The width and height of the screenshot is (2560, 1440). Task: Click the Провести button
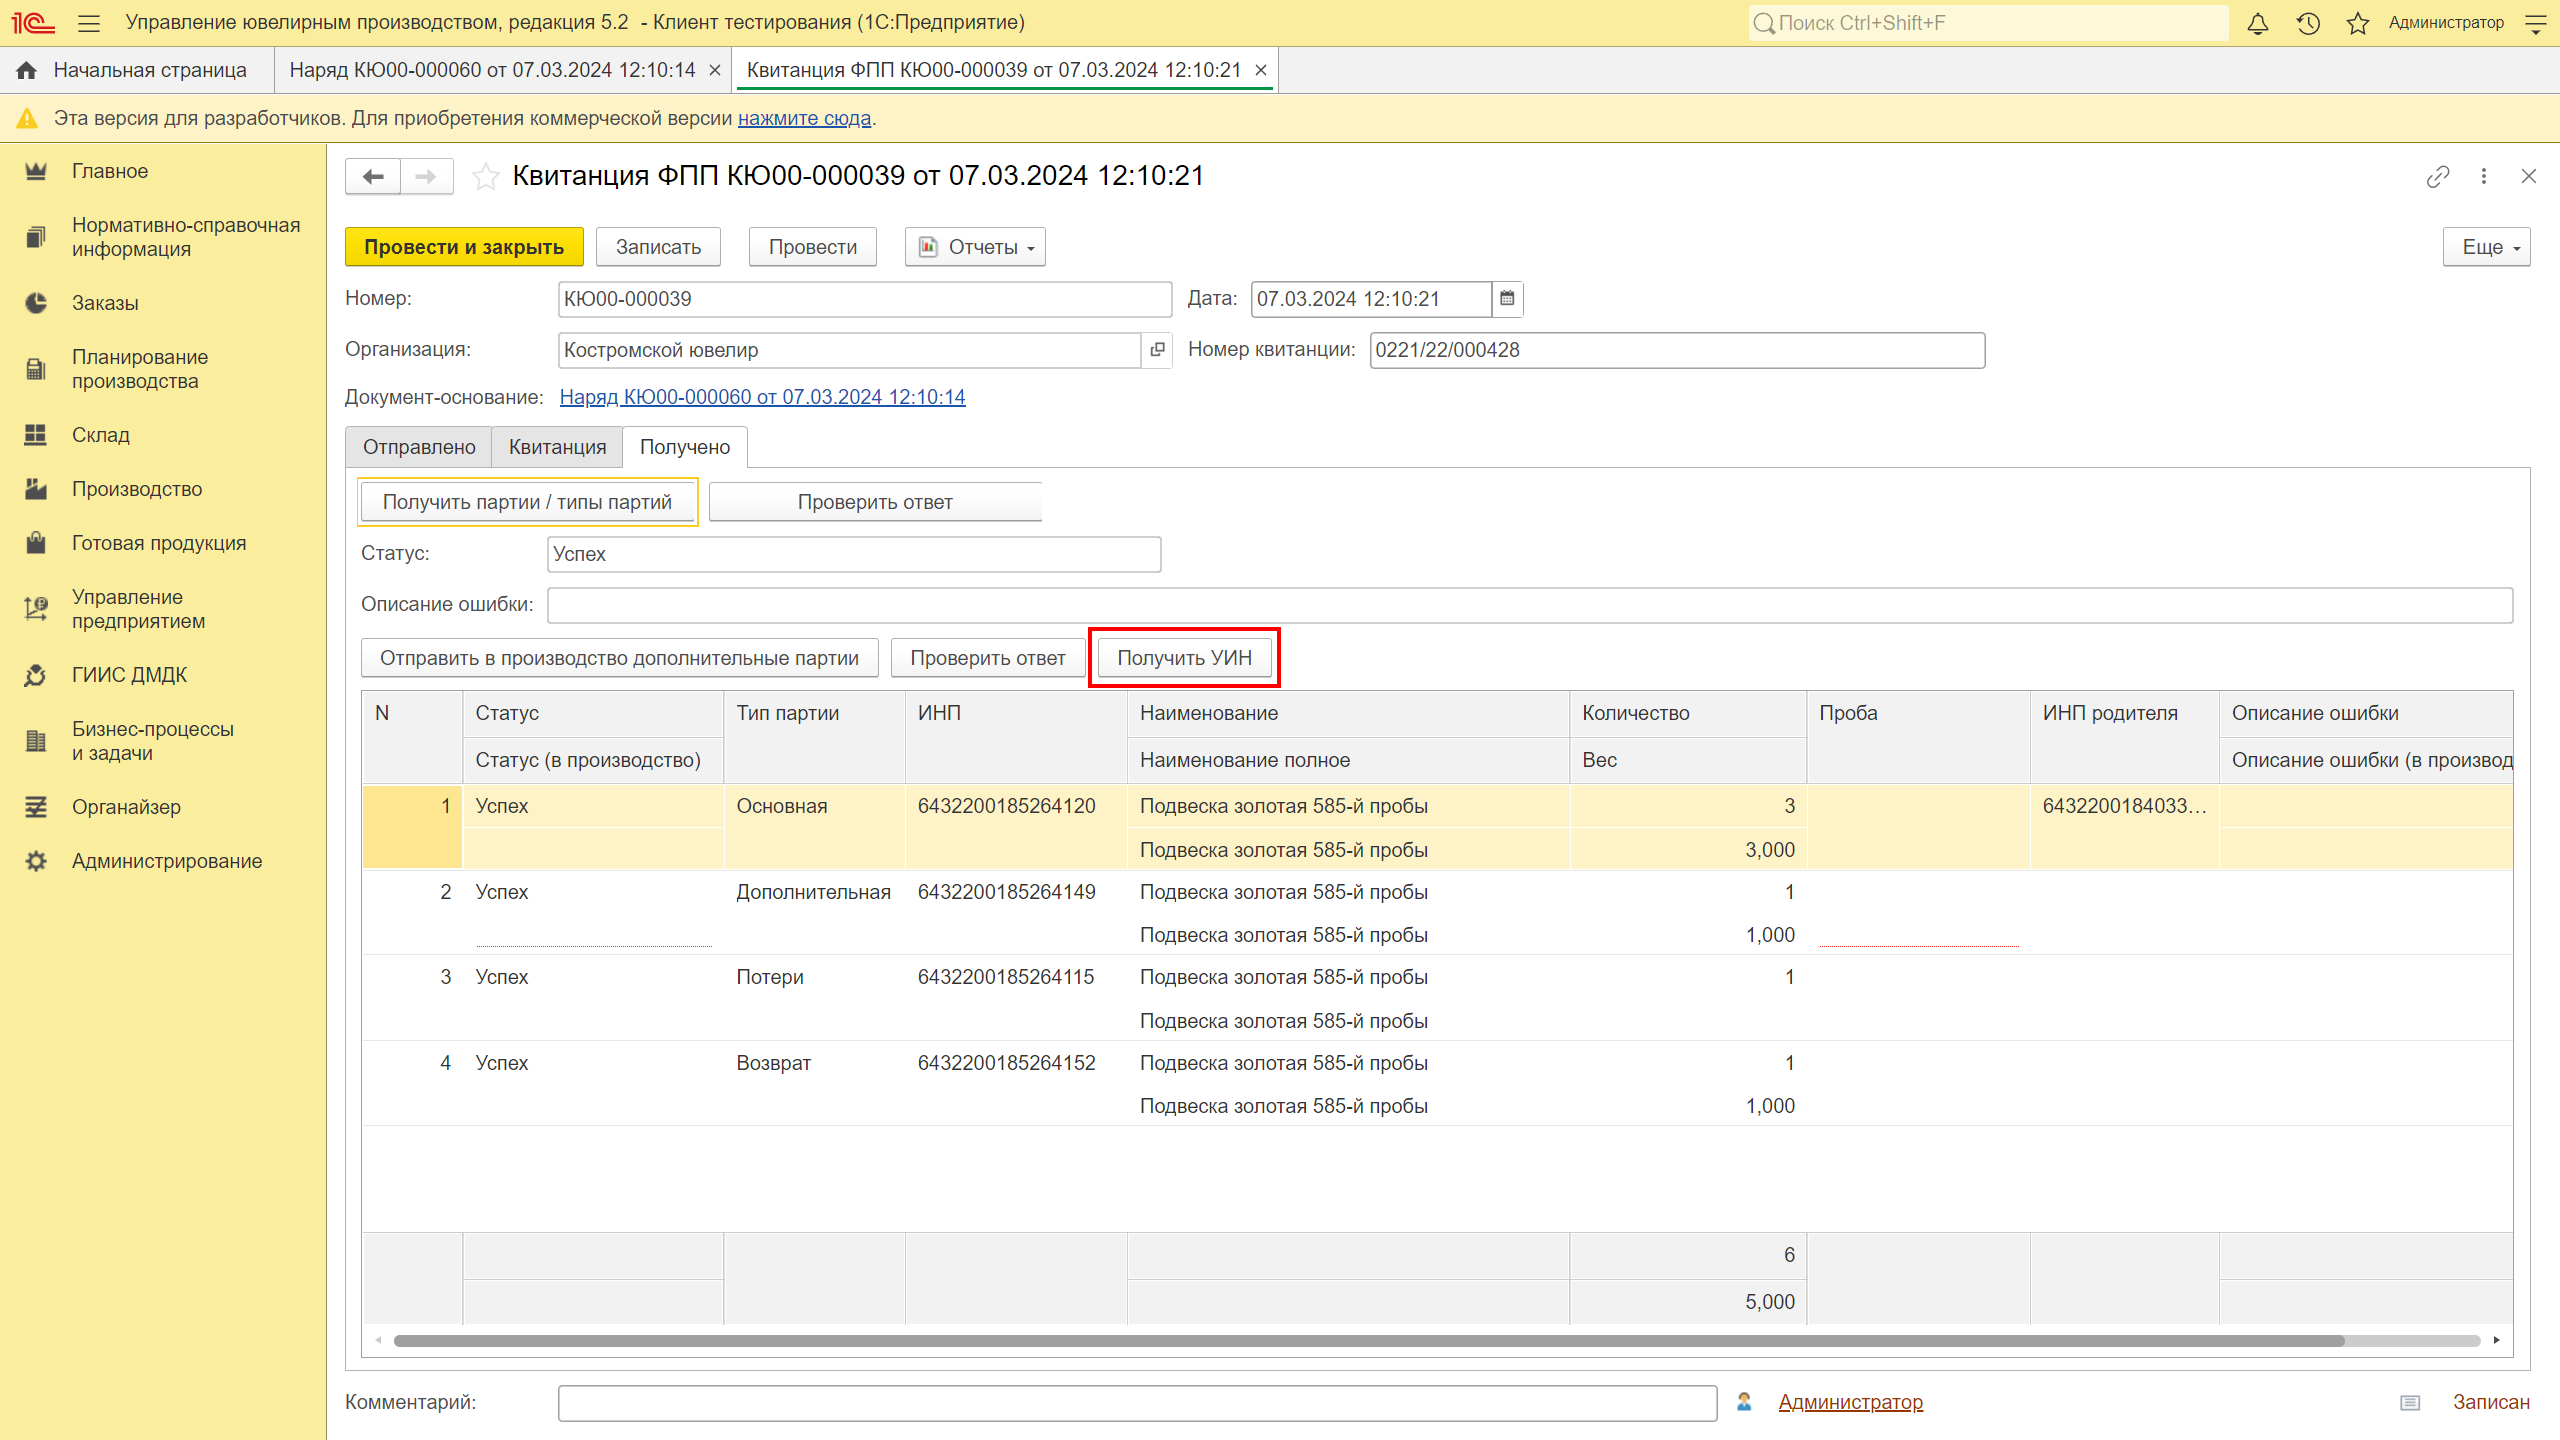(813, 247)
